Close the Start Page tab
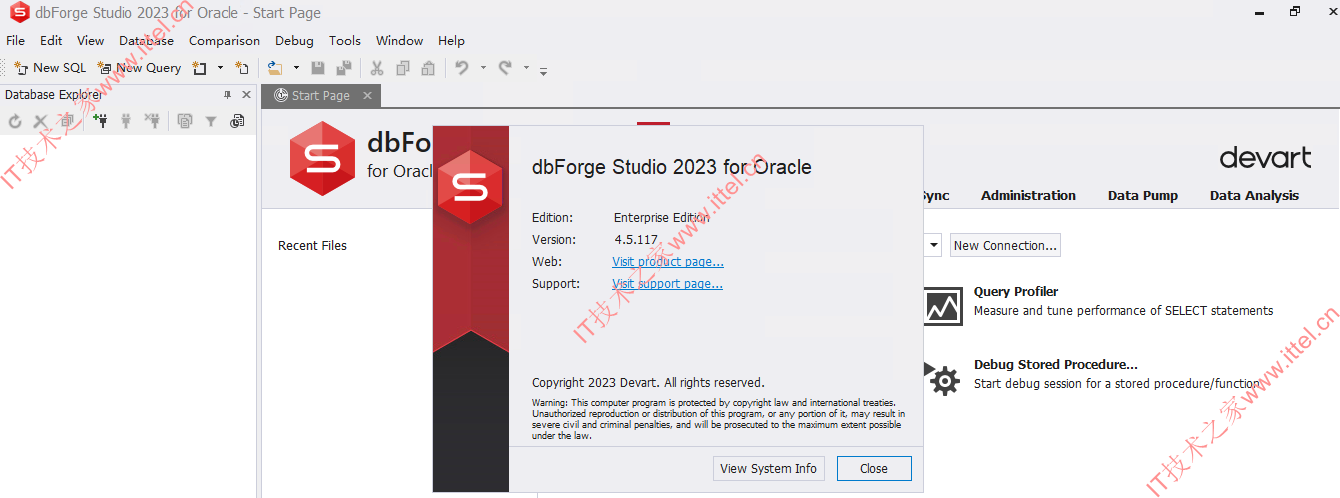Screen dimensions: 1340x498 (367, 95)
